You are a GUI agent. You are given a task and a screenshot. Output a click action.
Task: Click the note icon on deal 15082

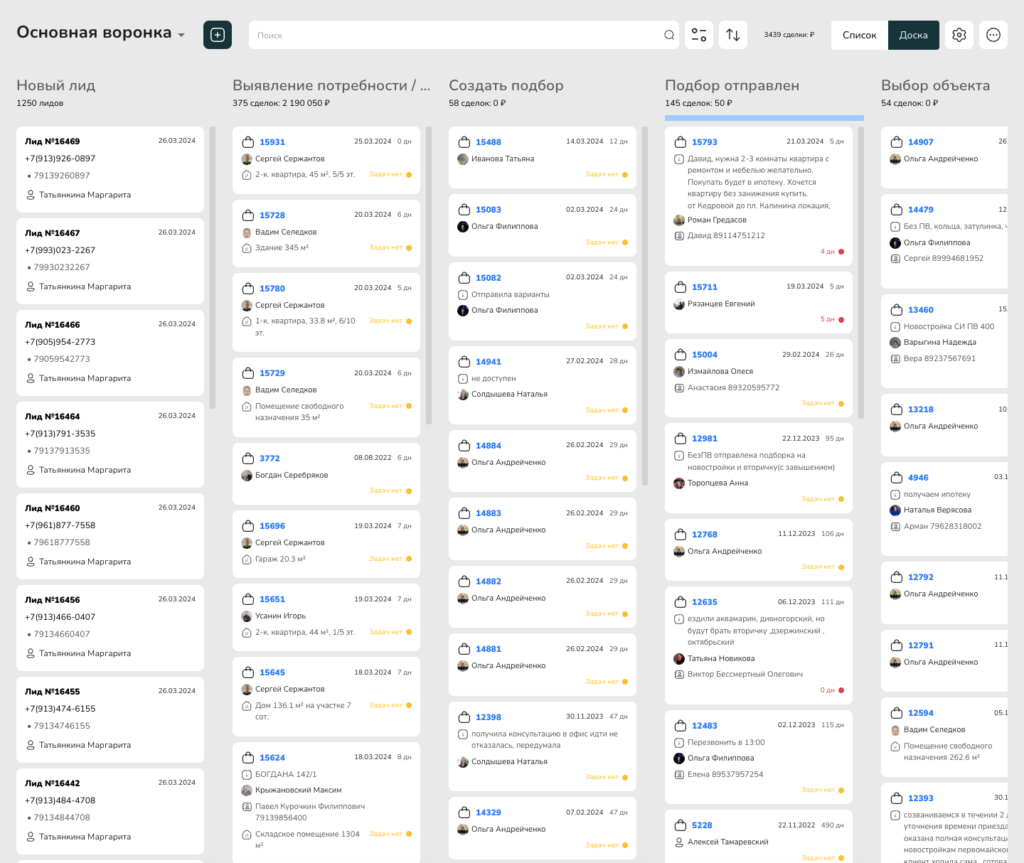(463, 295)
